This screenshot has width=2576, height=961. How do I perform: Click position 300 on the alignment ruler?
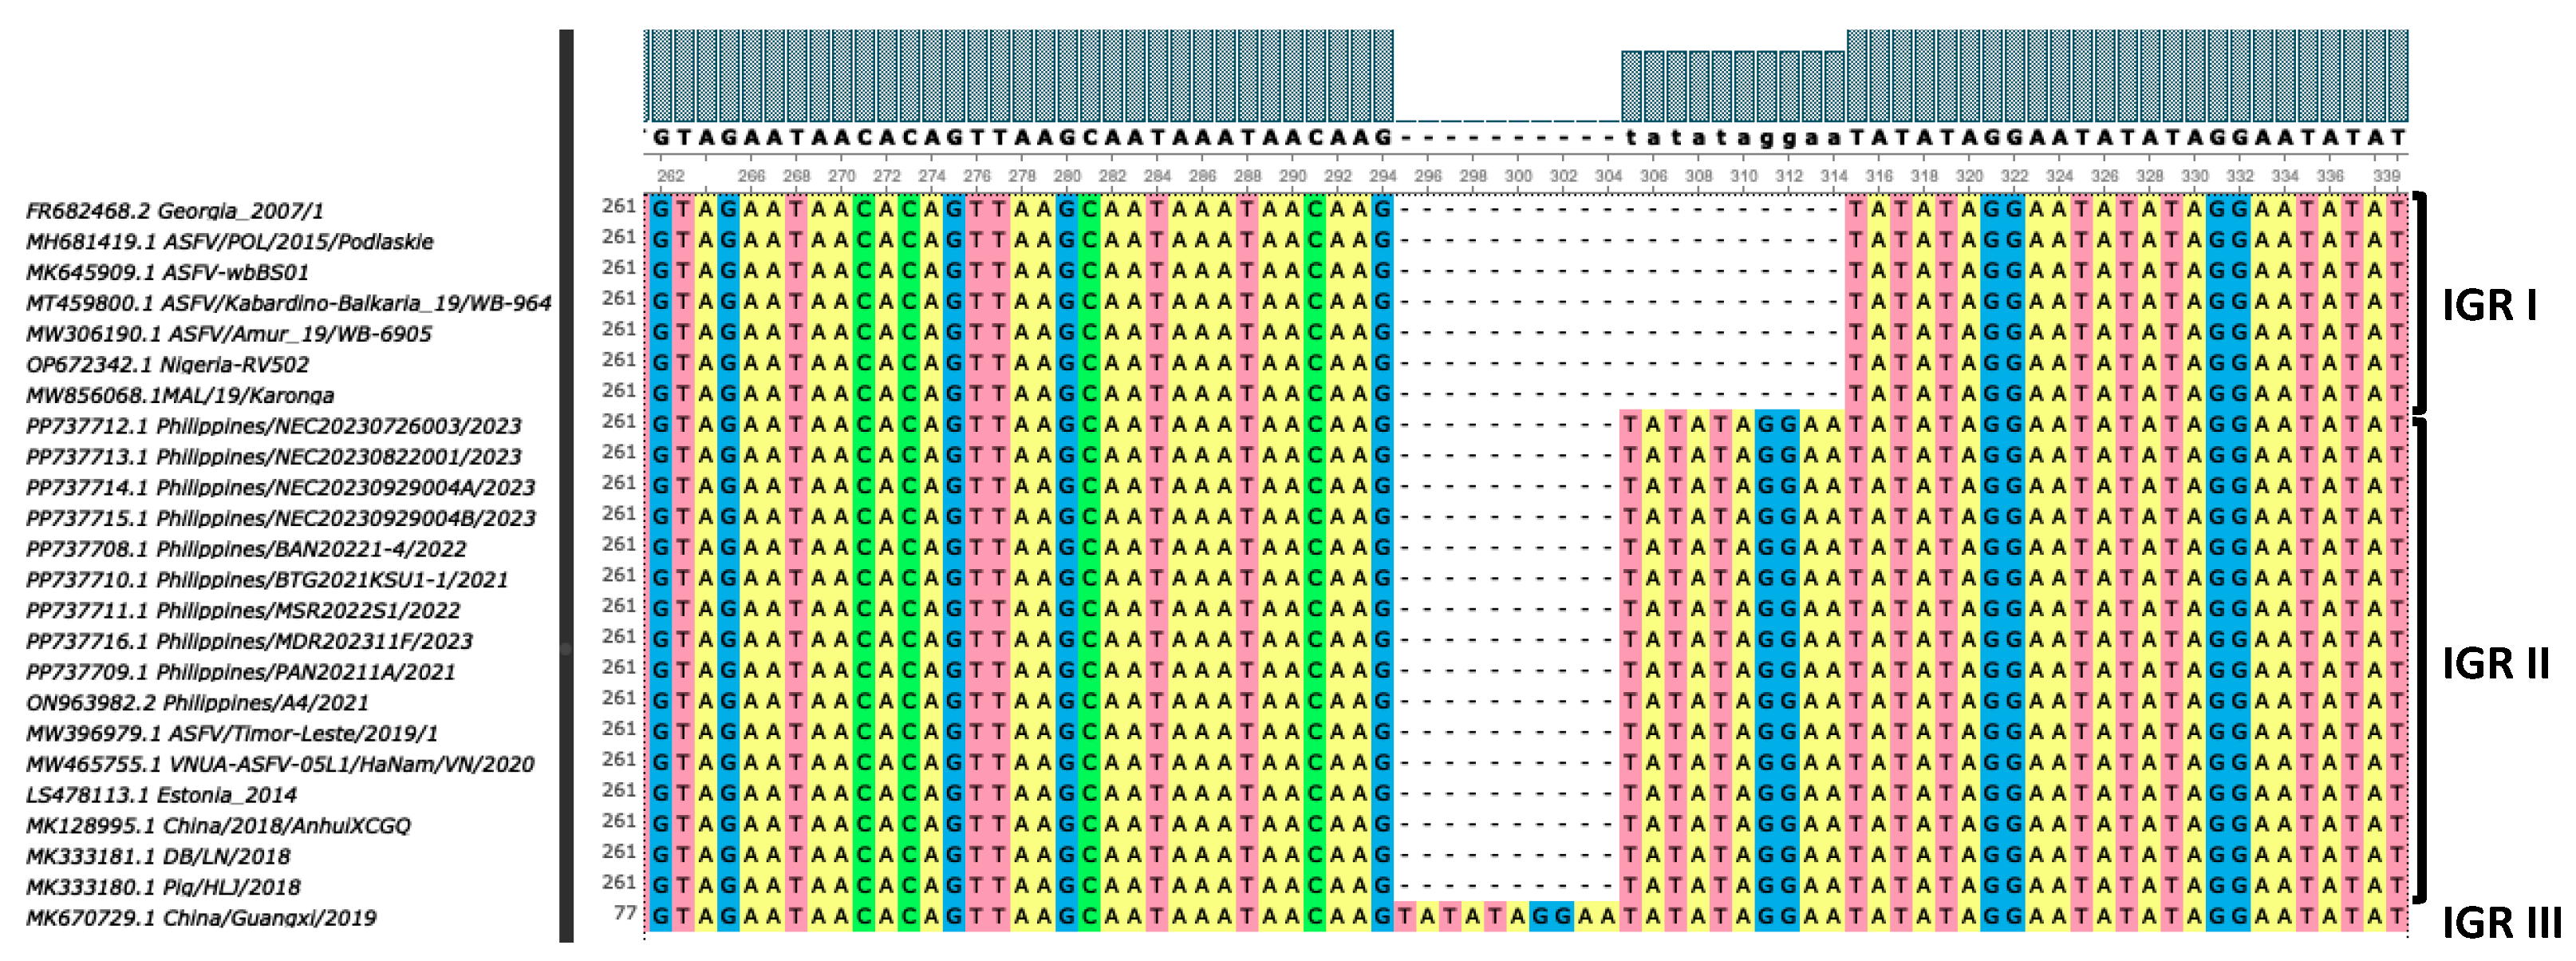click(x=1518, y=176)
